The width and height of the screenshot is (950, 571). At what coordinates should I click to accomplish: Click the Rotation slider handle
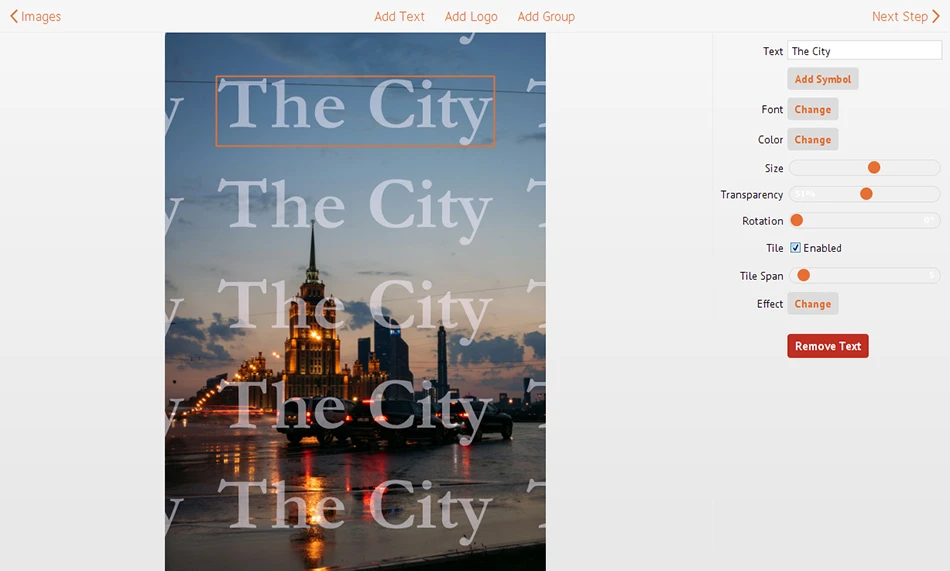click(797, 221)
